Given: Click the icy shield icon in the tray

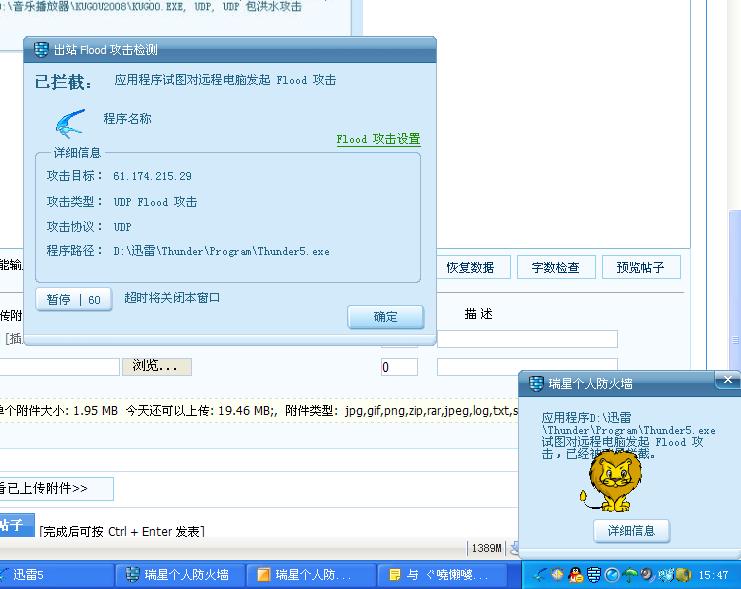Looking at the screenshot, I should pos(666,575).
